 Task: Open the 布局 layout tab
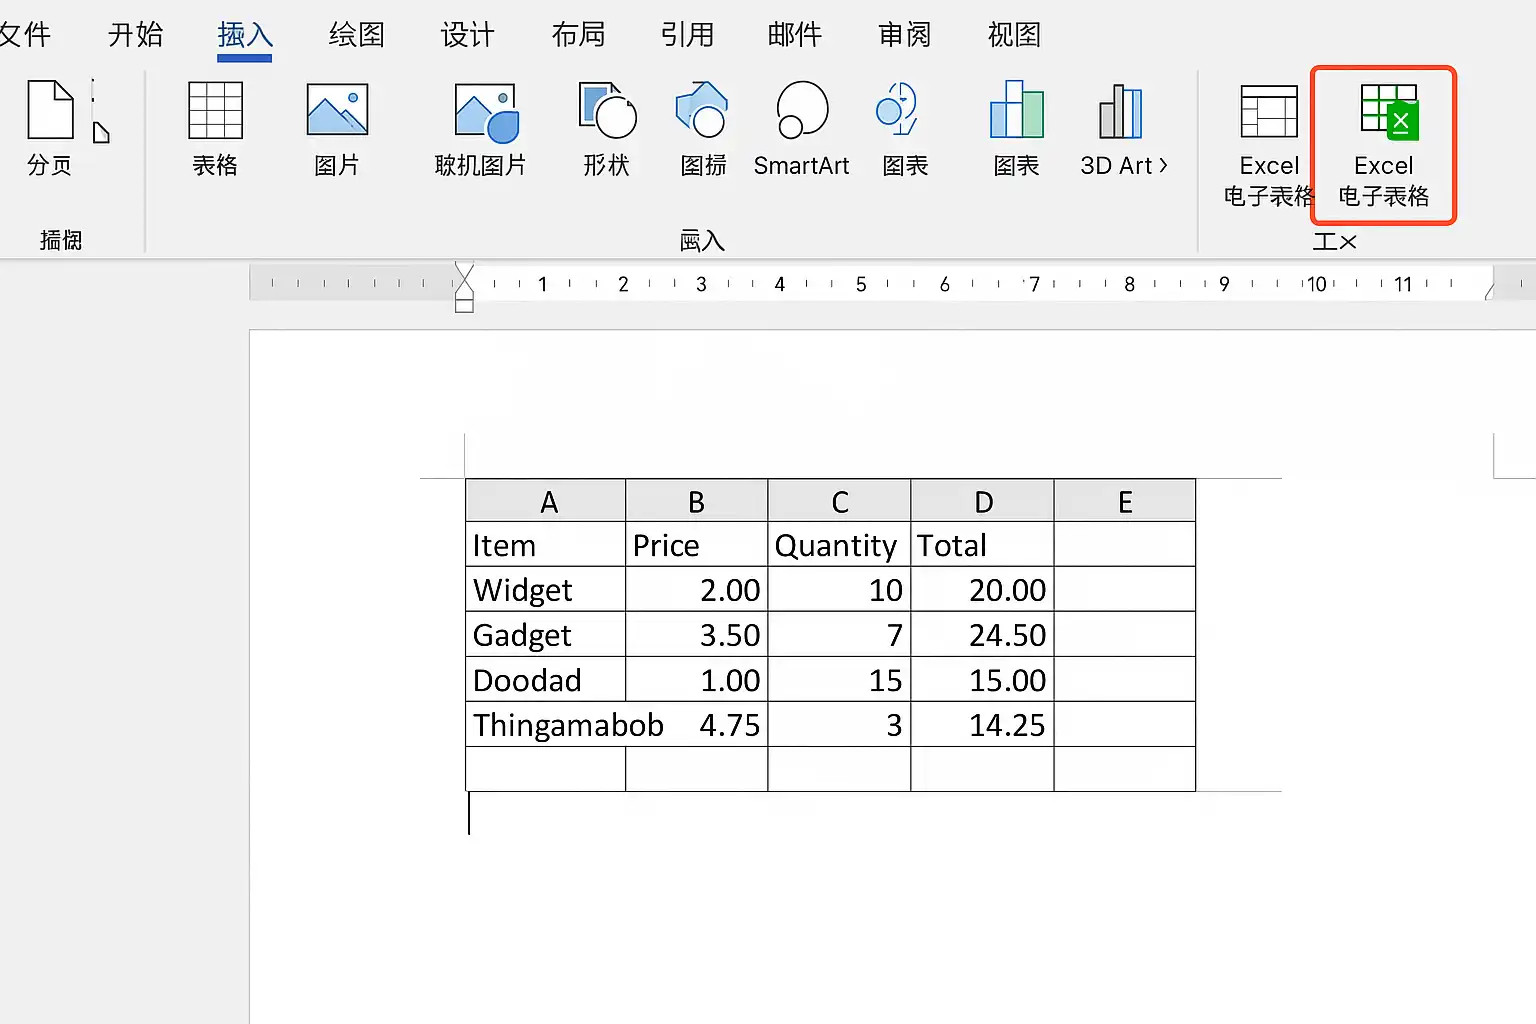[578, 35]
